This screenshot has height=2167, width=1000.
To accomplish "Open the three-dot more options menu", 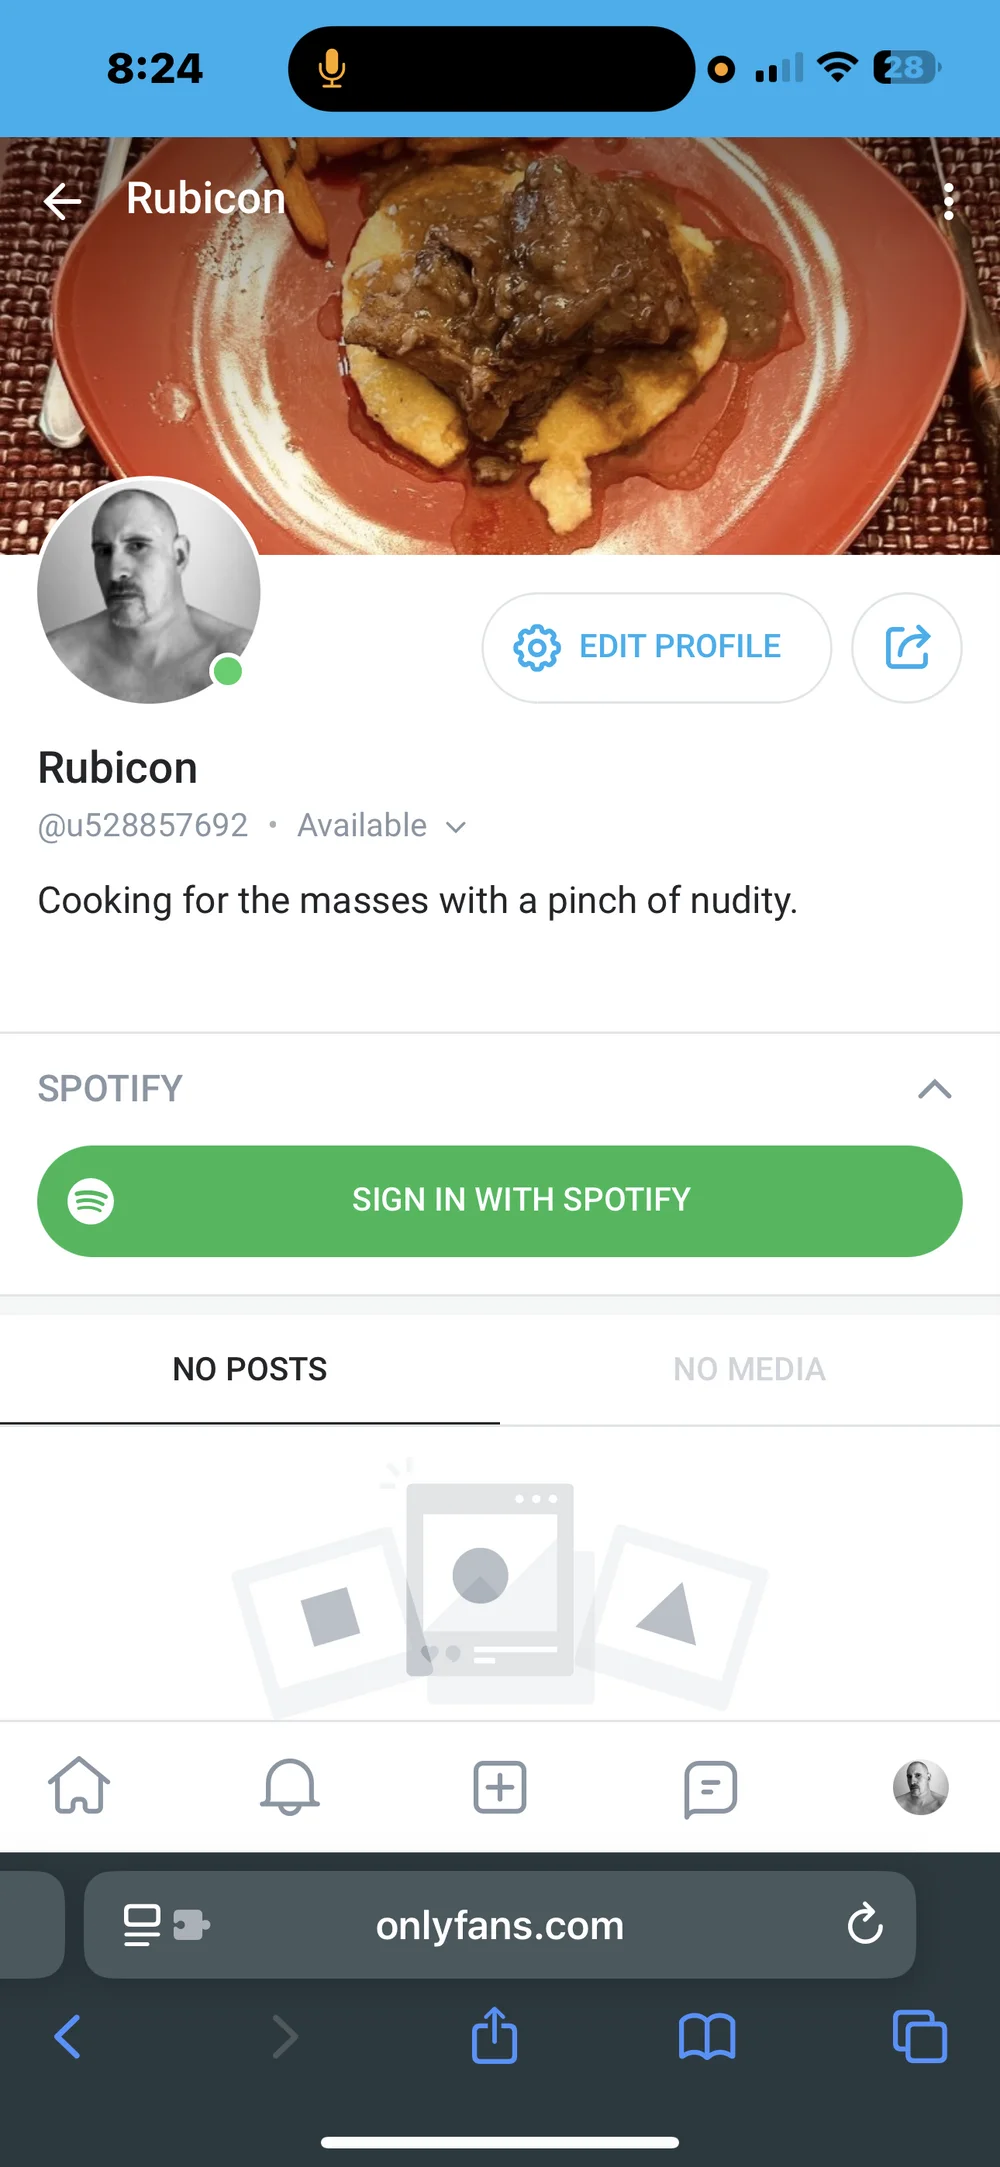I will click(948, 202).
